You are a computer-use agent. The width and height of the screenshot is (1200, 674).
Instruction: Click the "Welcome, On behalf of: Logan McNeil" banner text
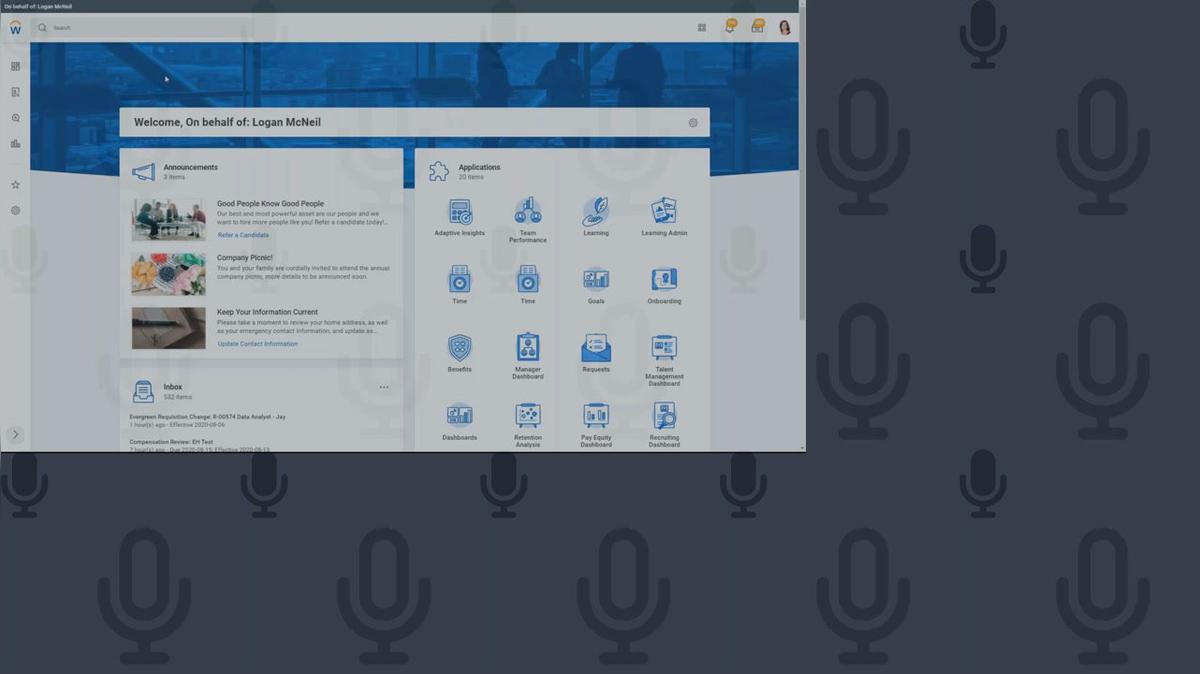pos(228,123)
